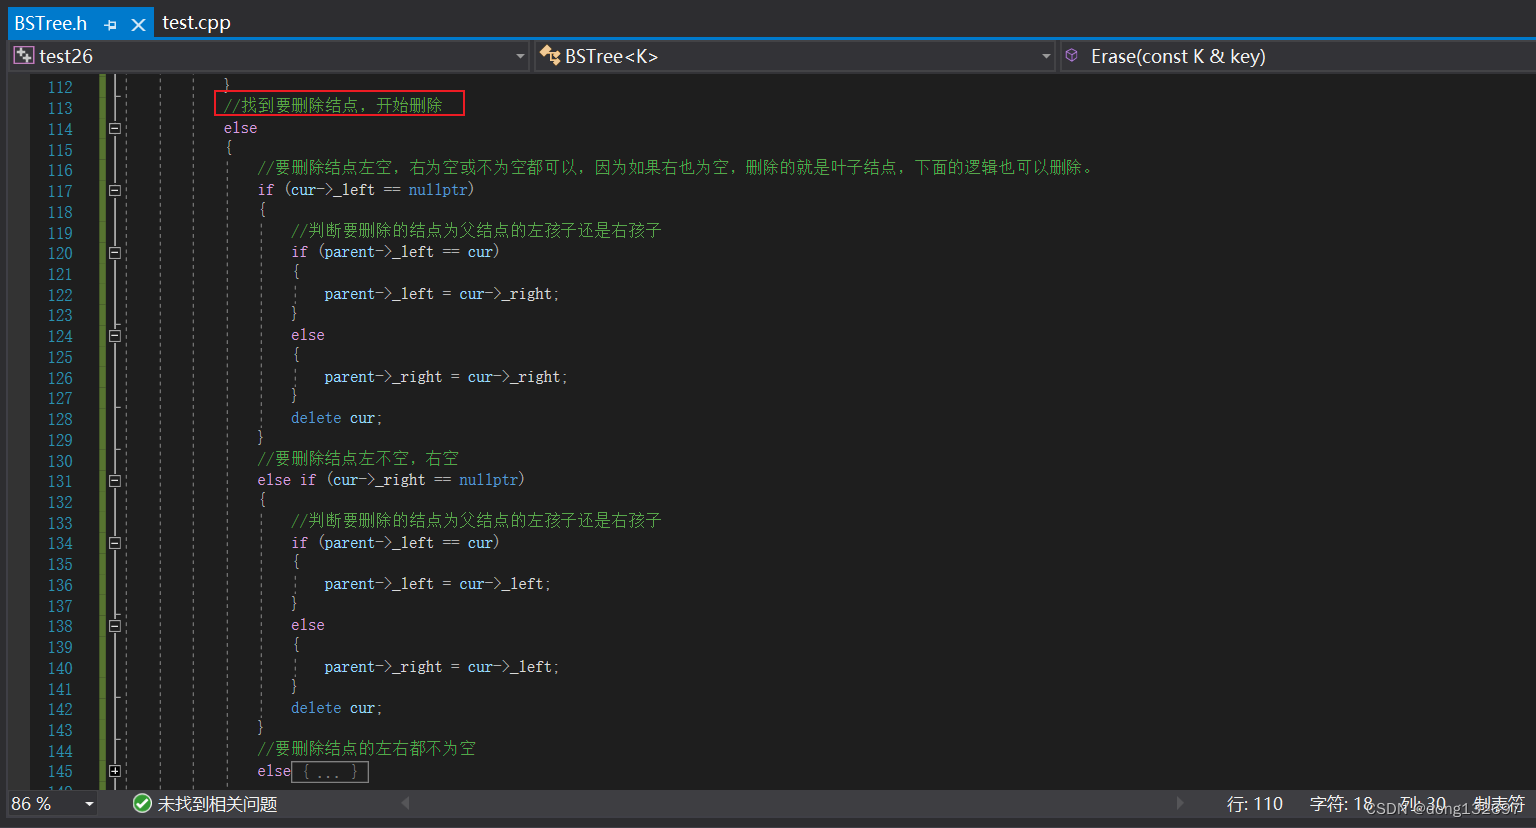Click the line 'parent->_right = cur->_left;'
The width and height of the screenshot is (1536, 828).
pos(442,667)
